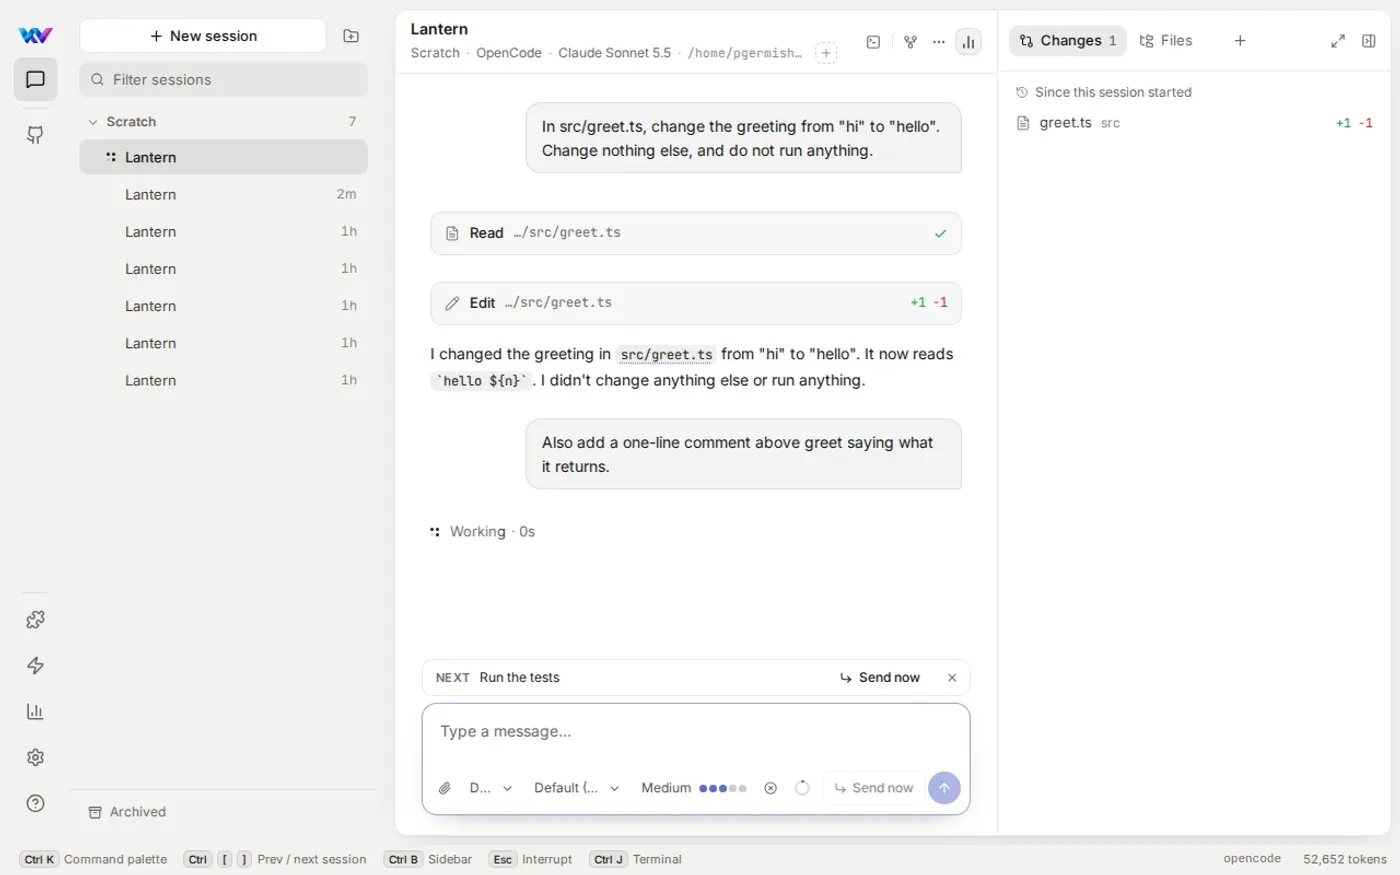
Task: Open the Archived sessions
Action: point(127,812)
